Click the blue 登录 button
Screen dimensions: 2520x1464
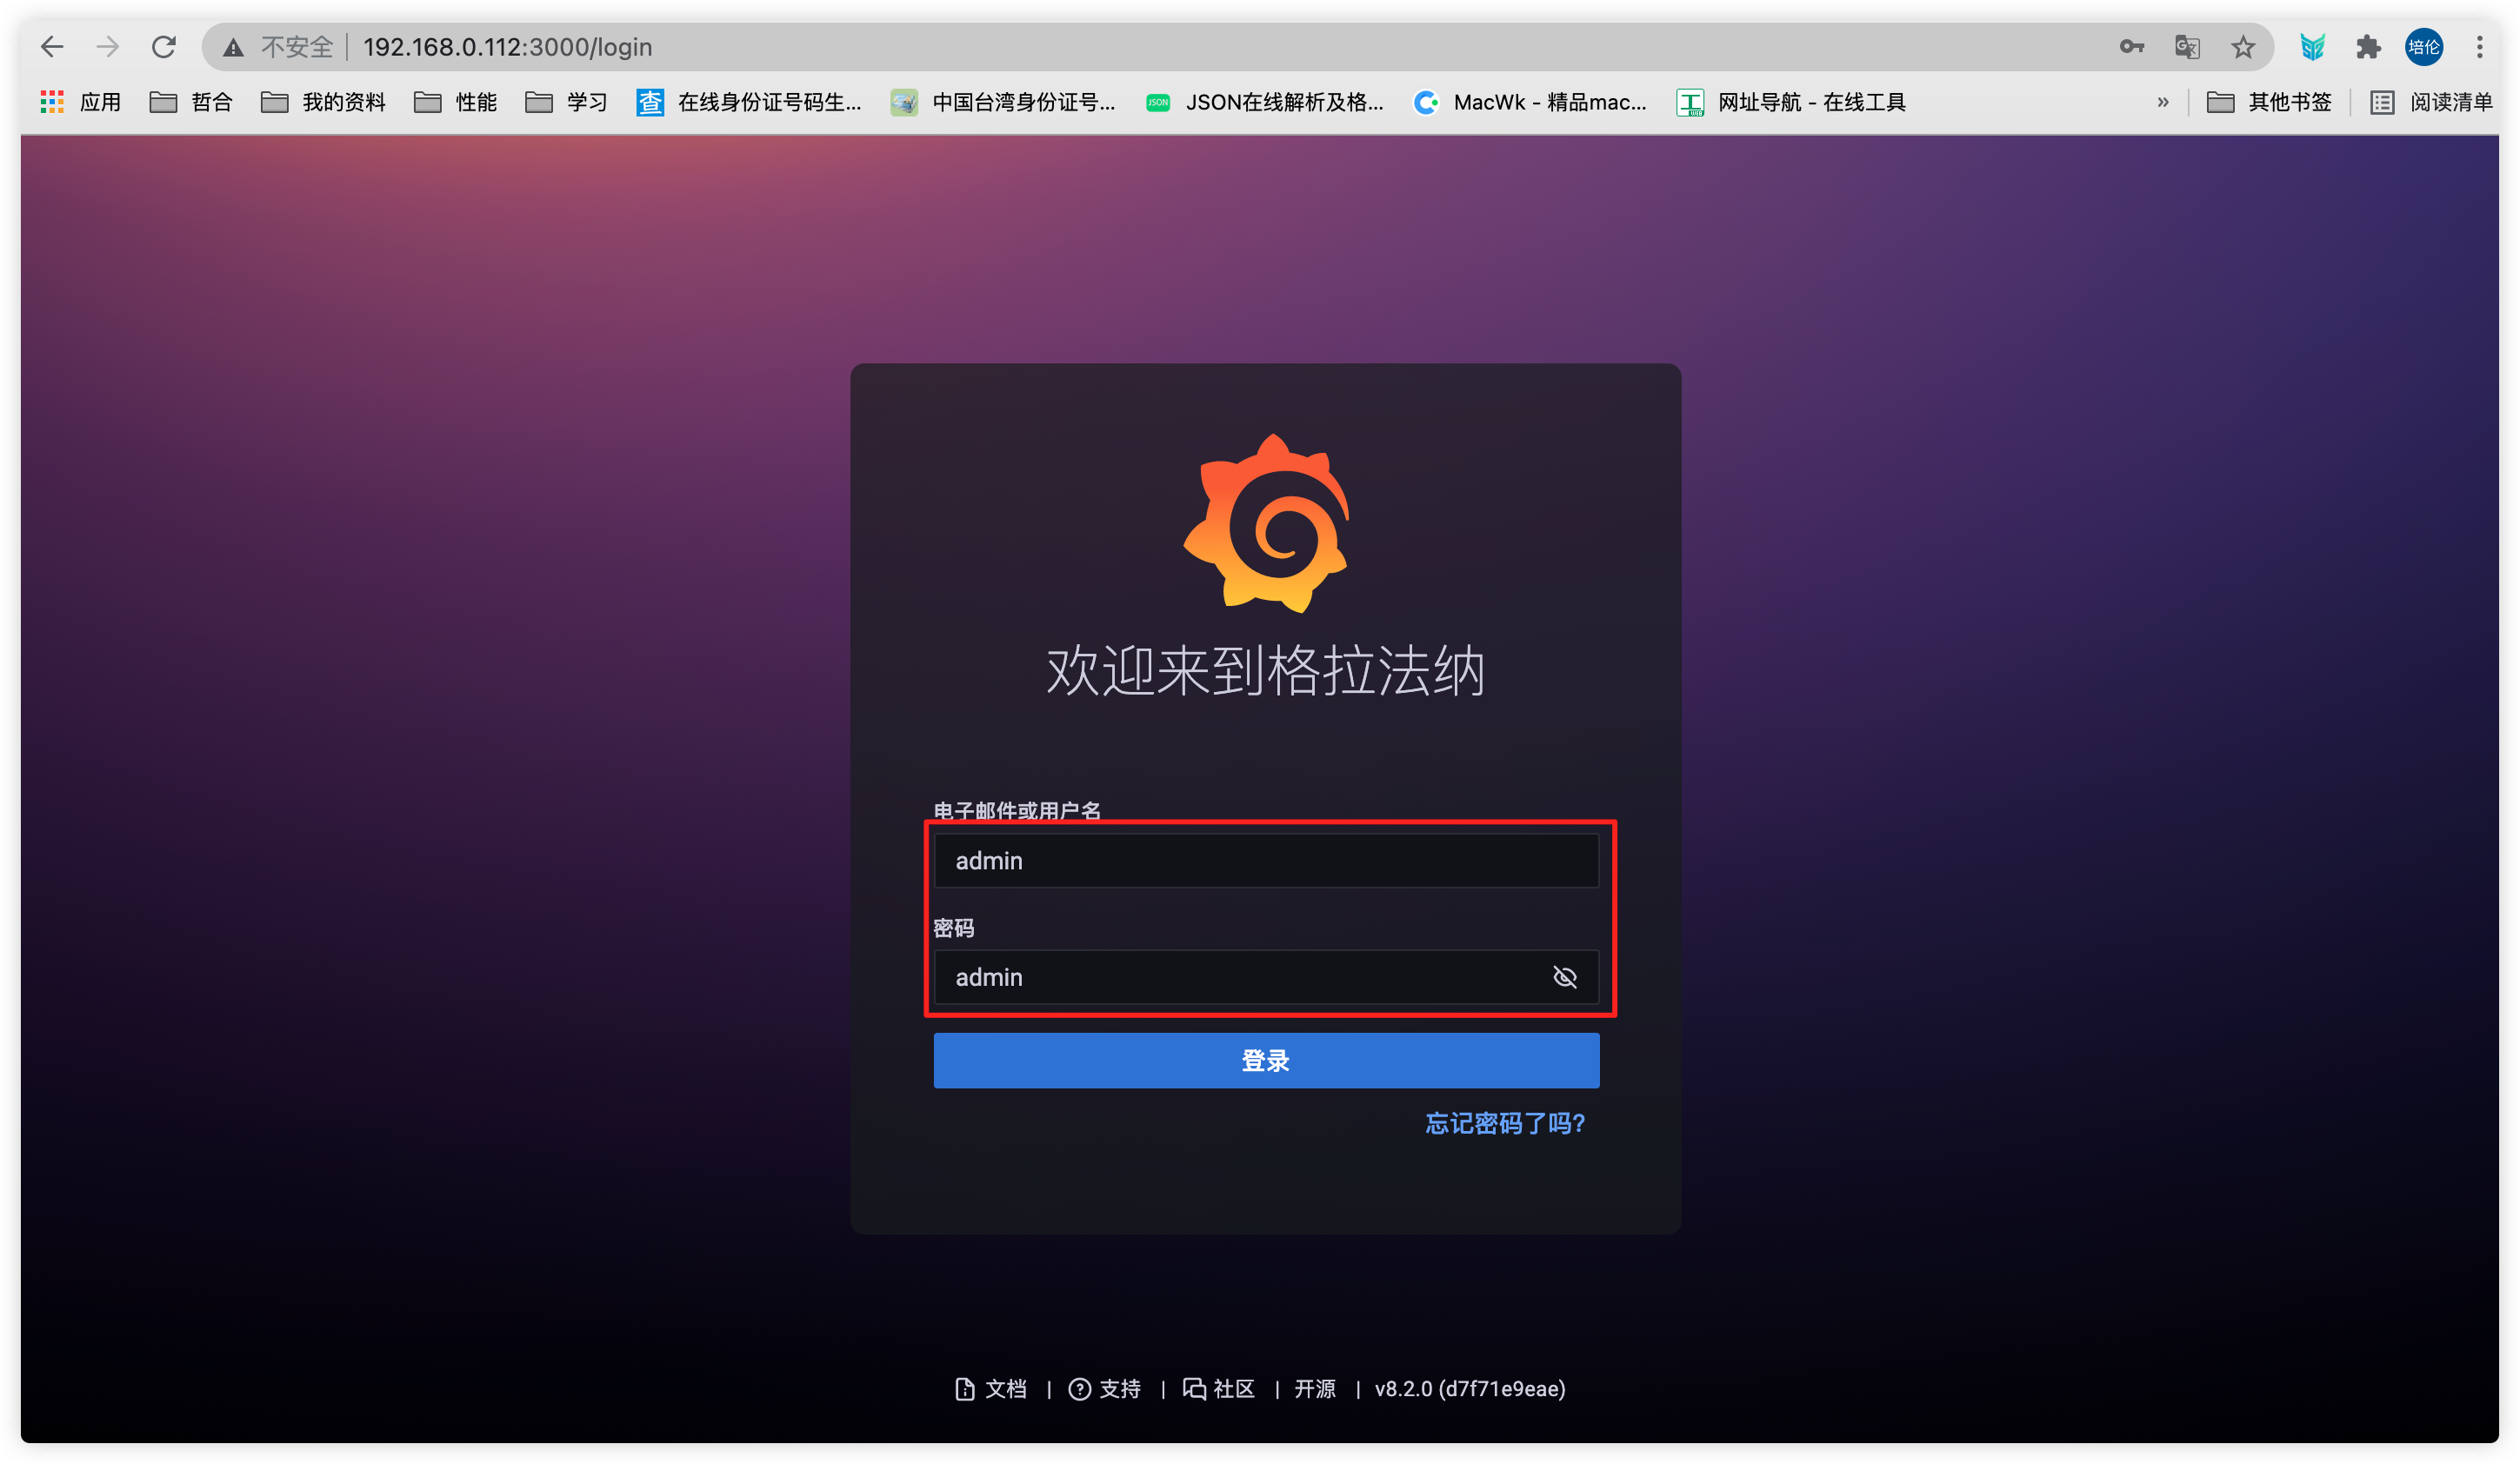point(1266,1060)
